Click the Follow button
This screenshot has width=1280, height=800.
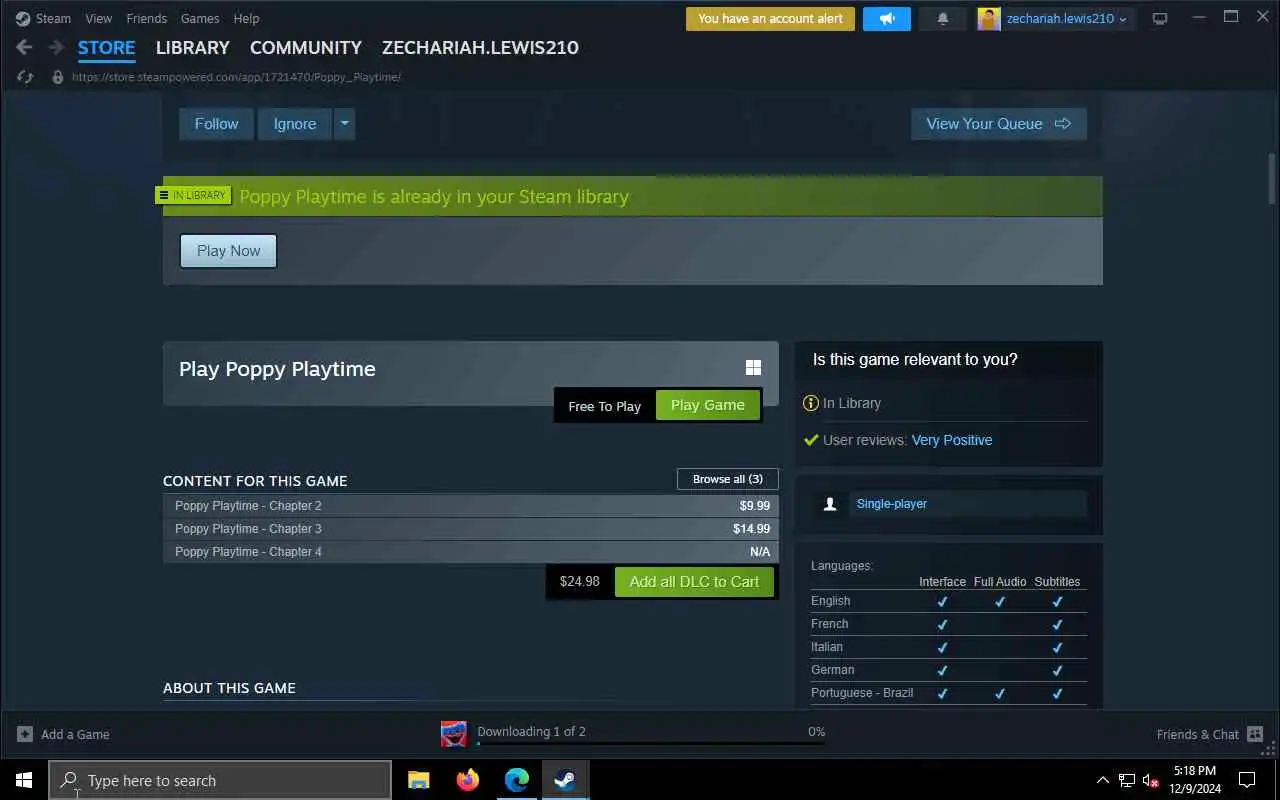(216, 124)
